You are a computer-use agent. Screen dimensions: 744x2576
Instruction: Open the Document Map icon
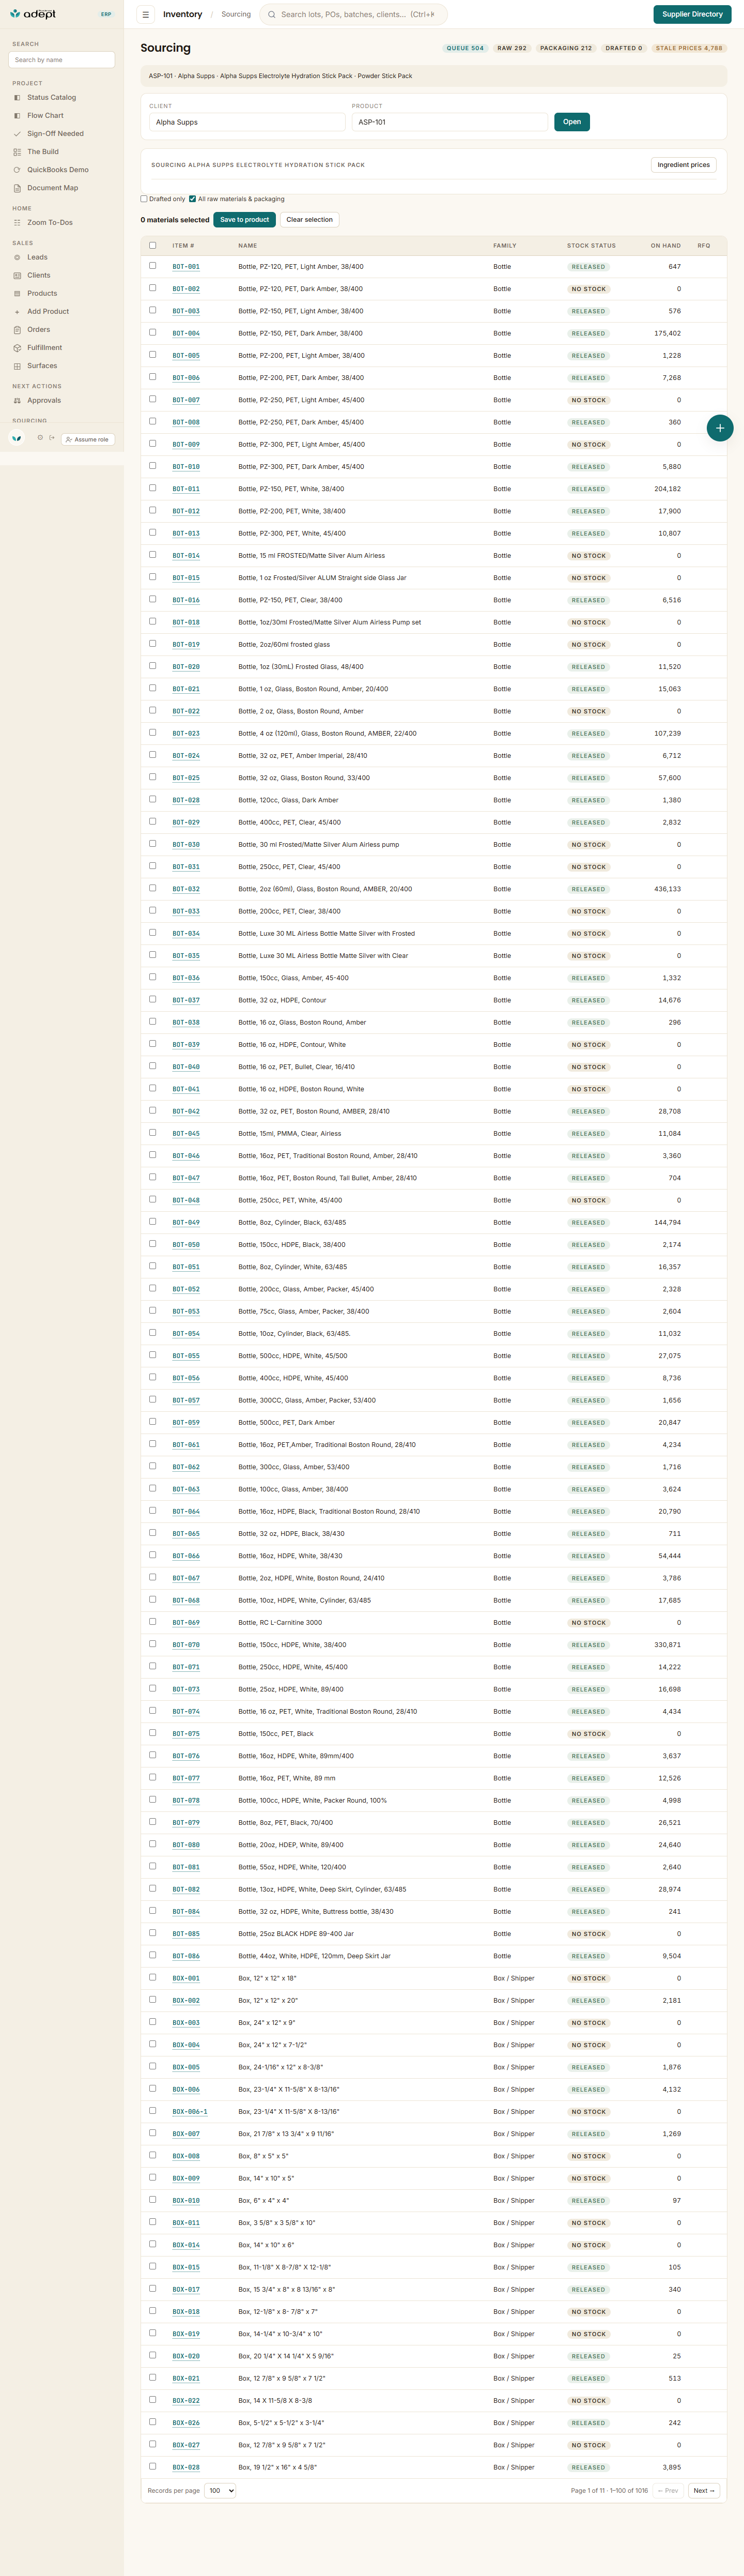point(17,188)
